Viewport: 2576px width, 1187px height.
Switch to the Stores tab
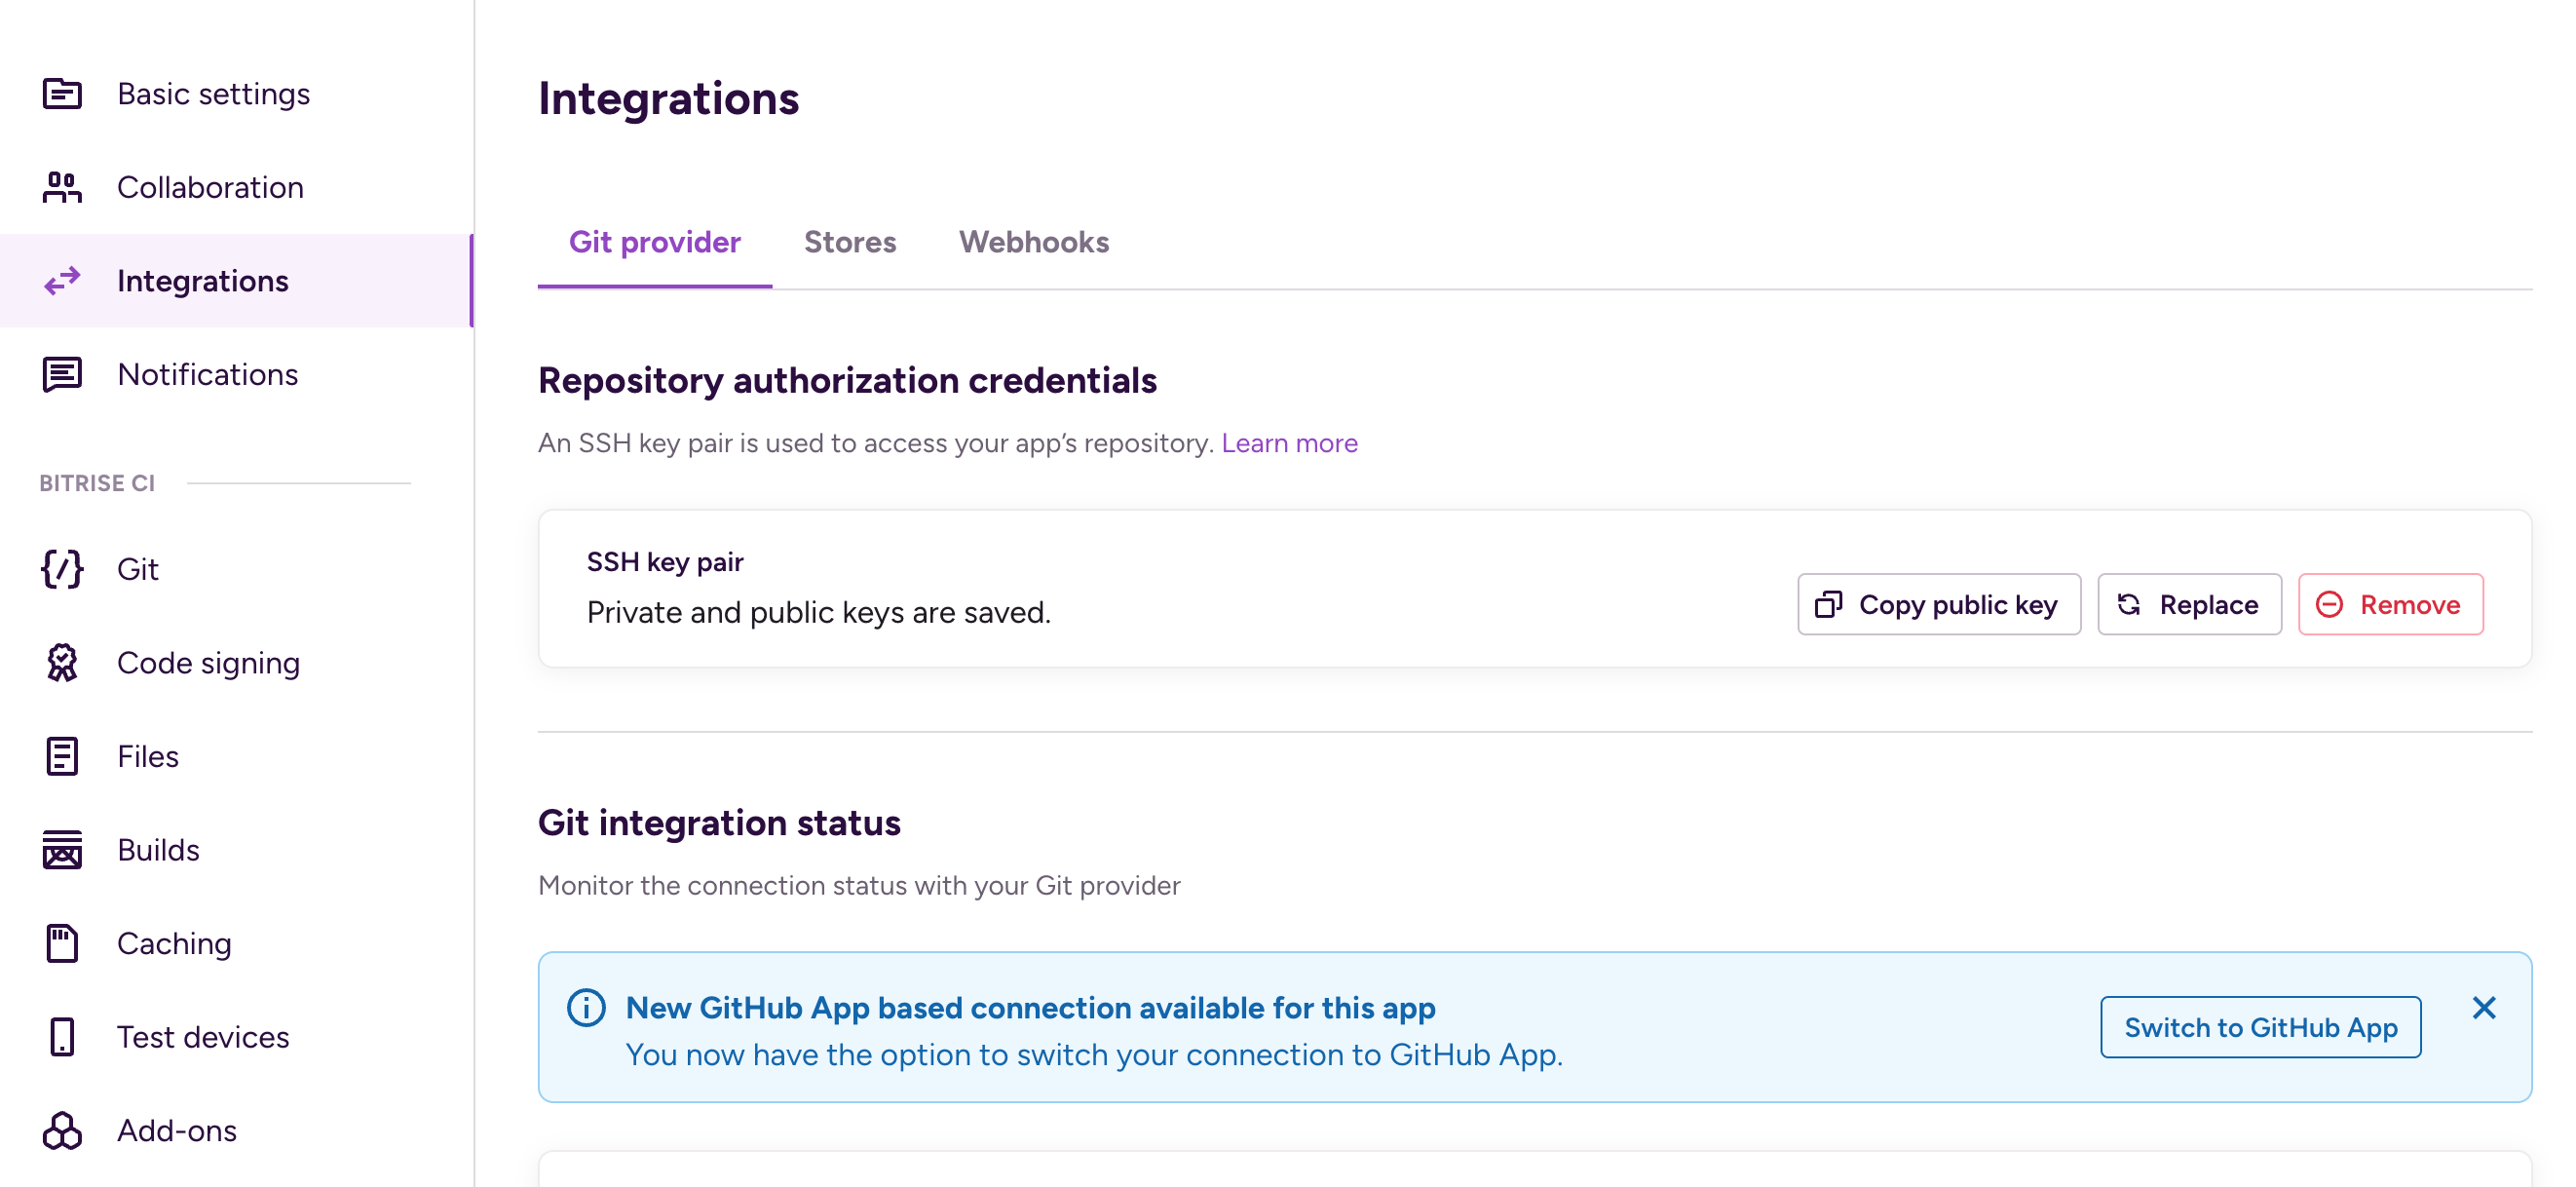pos(849,242)
